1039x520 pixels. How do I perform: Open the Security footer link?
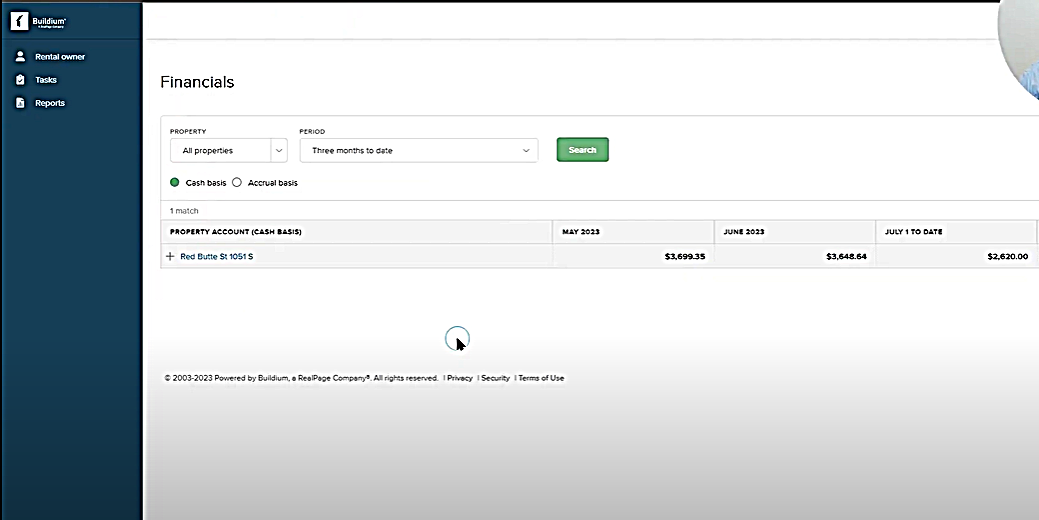pyautogui.click(x=495, y=378)
